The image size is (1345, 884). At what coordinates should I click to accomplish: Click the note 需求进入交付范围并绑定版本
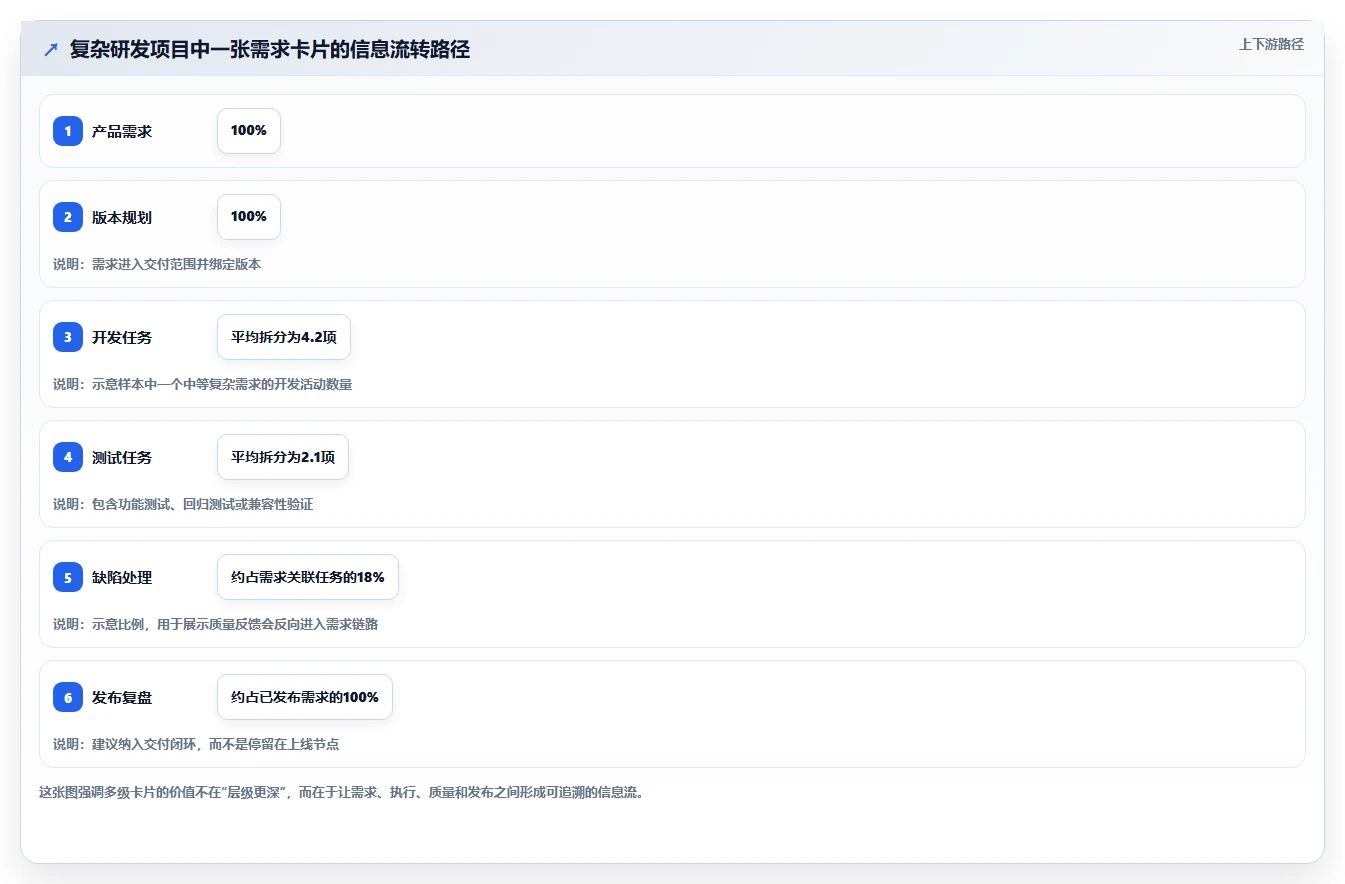pos(157,264)
